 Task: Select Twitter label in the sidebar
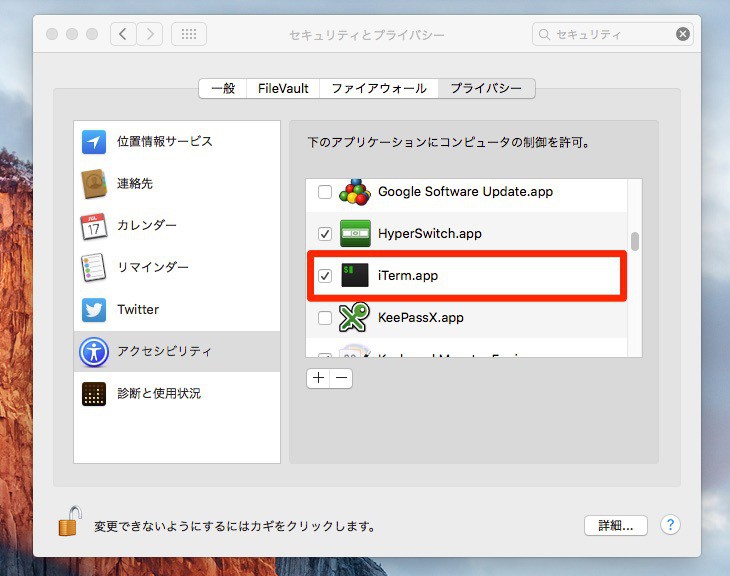(x=138, y=310)
